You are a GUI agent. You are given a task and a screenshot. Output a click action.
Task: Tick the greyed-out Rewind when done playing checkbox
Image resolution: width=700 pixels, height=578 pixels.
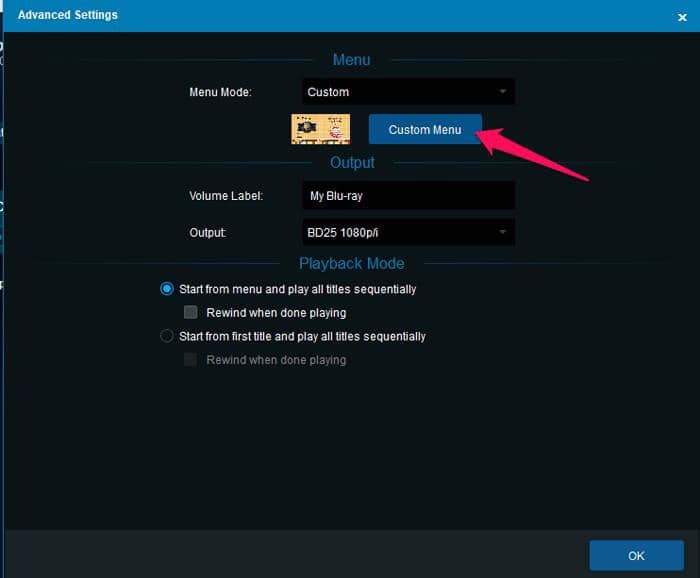(x=191, y=359)
